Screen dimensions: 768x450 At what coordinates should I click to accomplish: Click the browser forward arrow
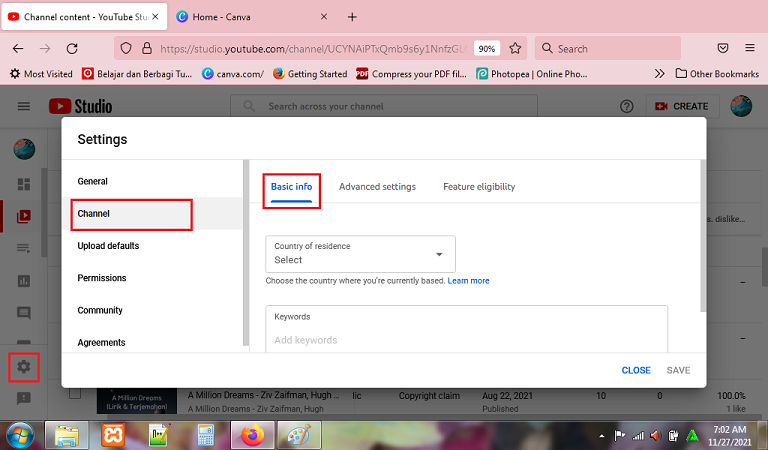point(45,48)
